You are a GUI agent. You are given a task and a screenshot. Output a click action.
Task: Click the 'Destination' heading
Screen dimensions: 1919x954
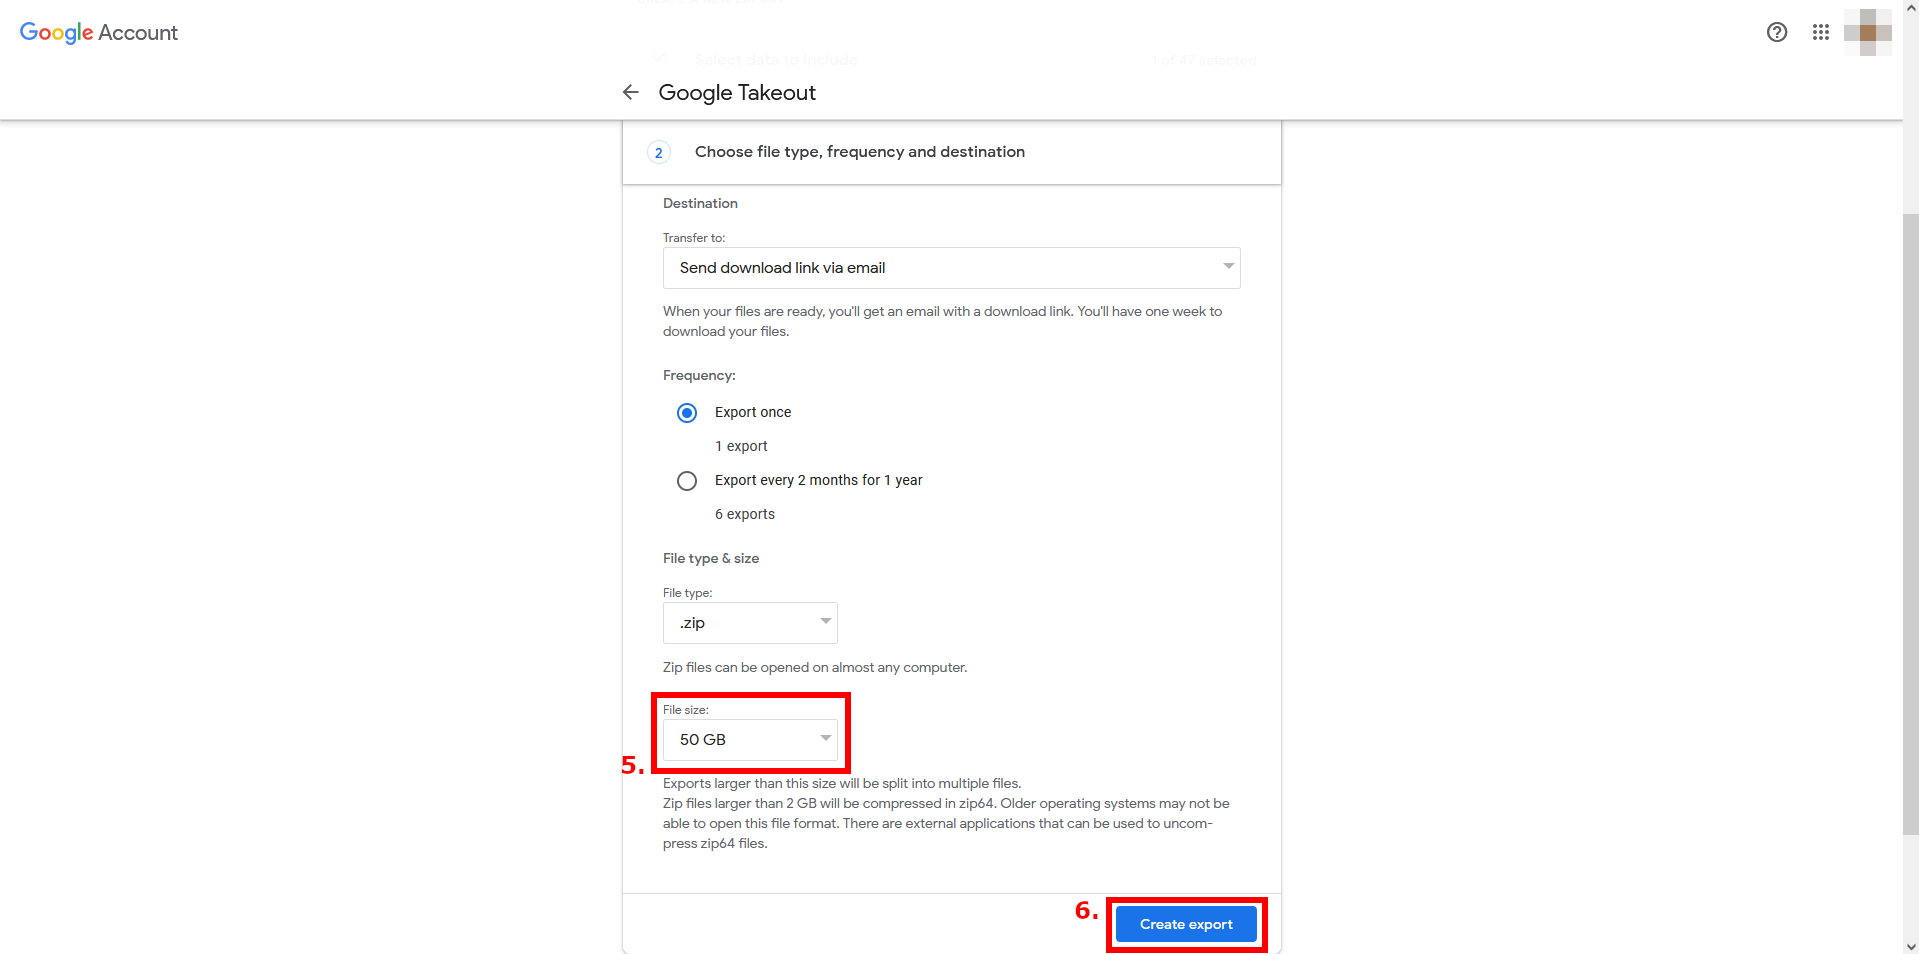pos(700,204)
